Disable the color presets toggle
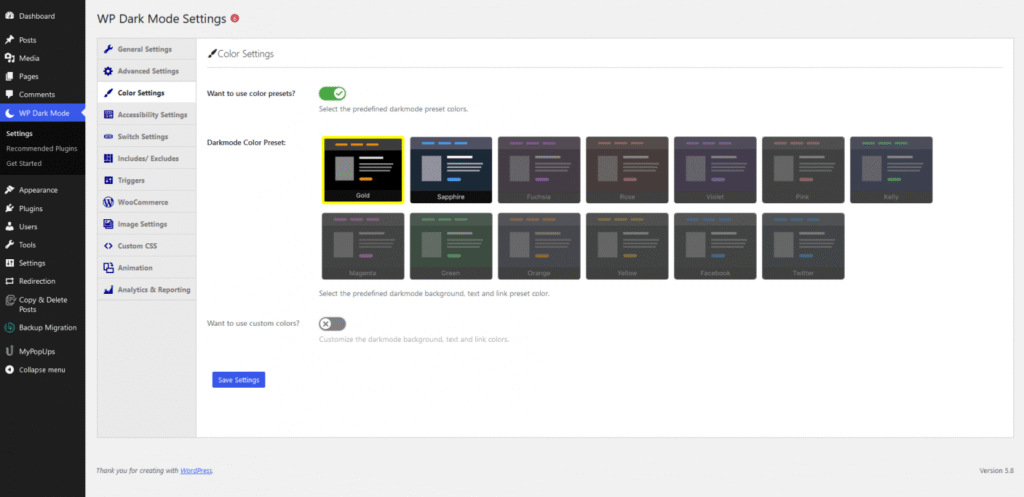 332,93
